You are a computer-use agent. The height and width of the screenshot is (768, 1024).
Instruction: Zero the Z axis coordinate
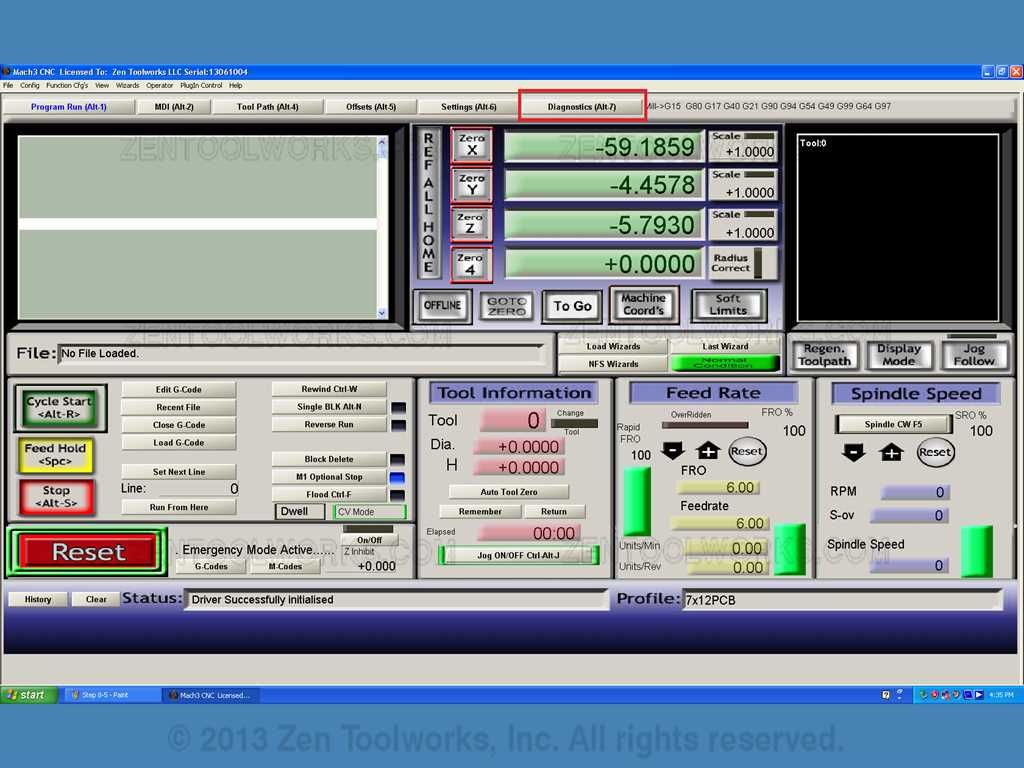[x=471, y=223]
